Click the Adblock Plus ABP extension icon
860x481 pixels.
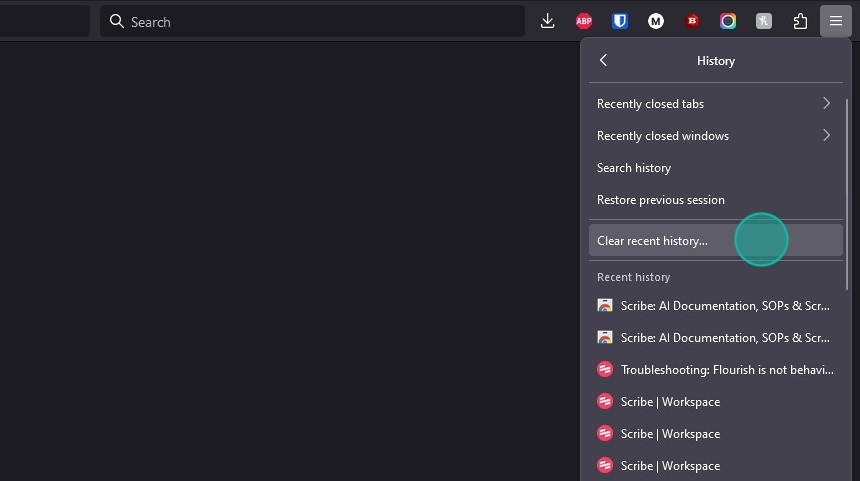[x=584, y=21]
